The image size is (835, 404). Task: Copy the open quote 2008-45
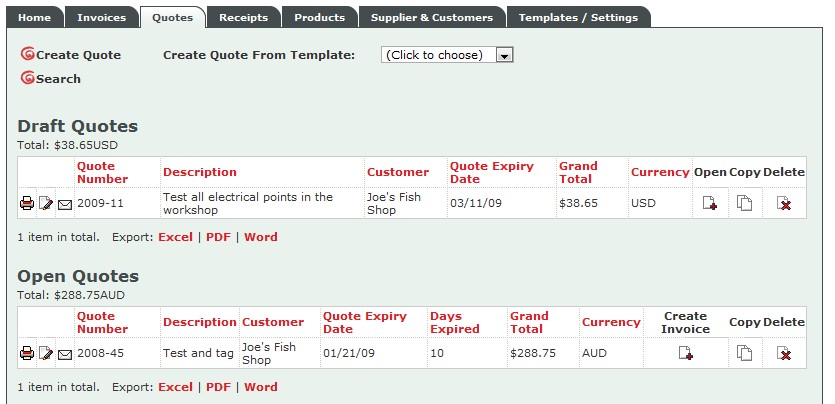744,353
